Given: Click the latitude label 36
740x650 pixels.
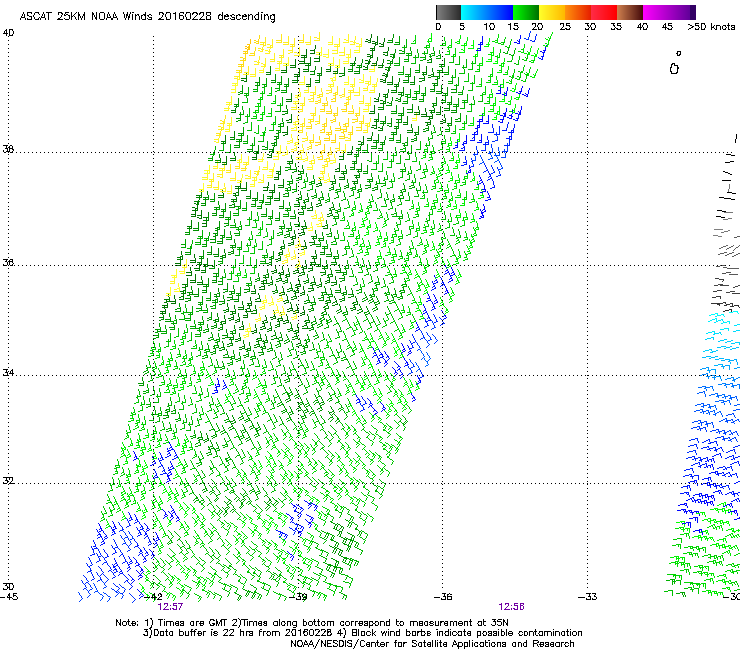Looking at the screenshot, I should [8, 262].
